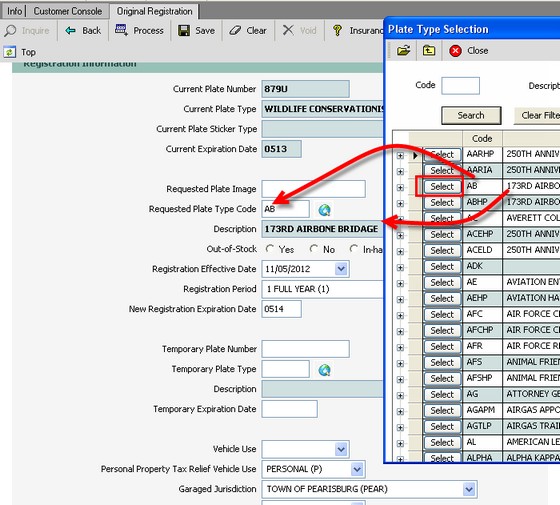Click Select for plate code ABHP
Screen dimensions: 560x505
[x=442, y=203]
